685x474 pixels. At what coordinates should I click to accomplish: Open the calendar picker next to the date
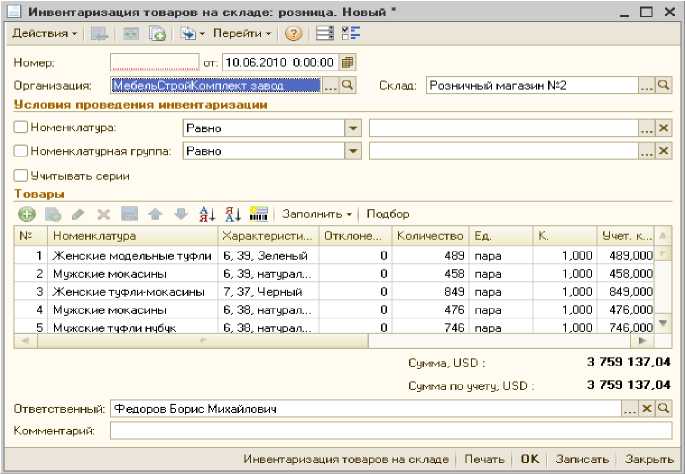348,62
